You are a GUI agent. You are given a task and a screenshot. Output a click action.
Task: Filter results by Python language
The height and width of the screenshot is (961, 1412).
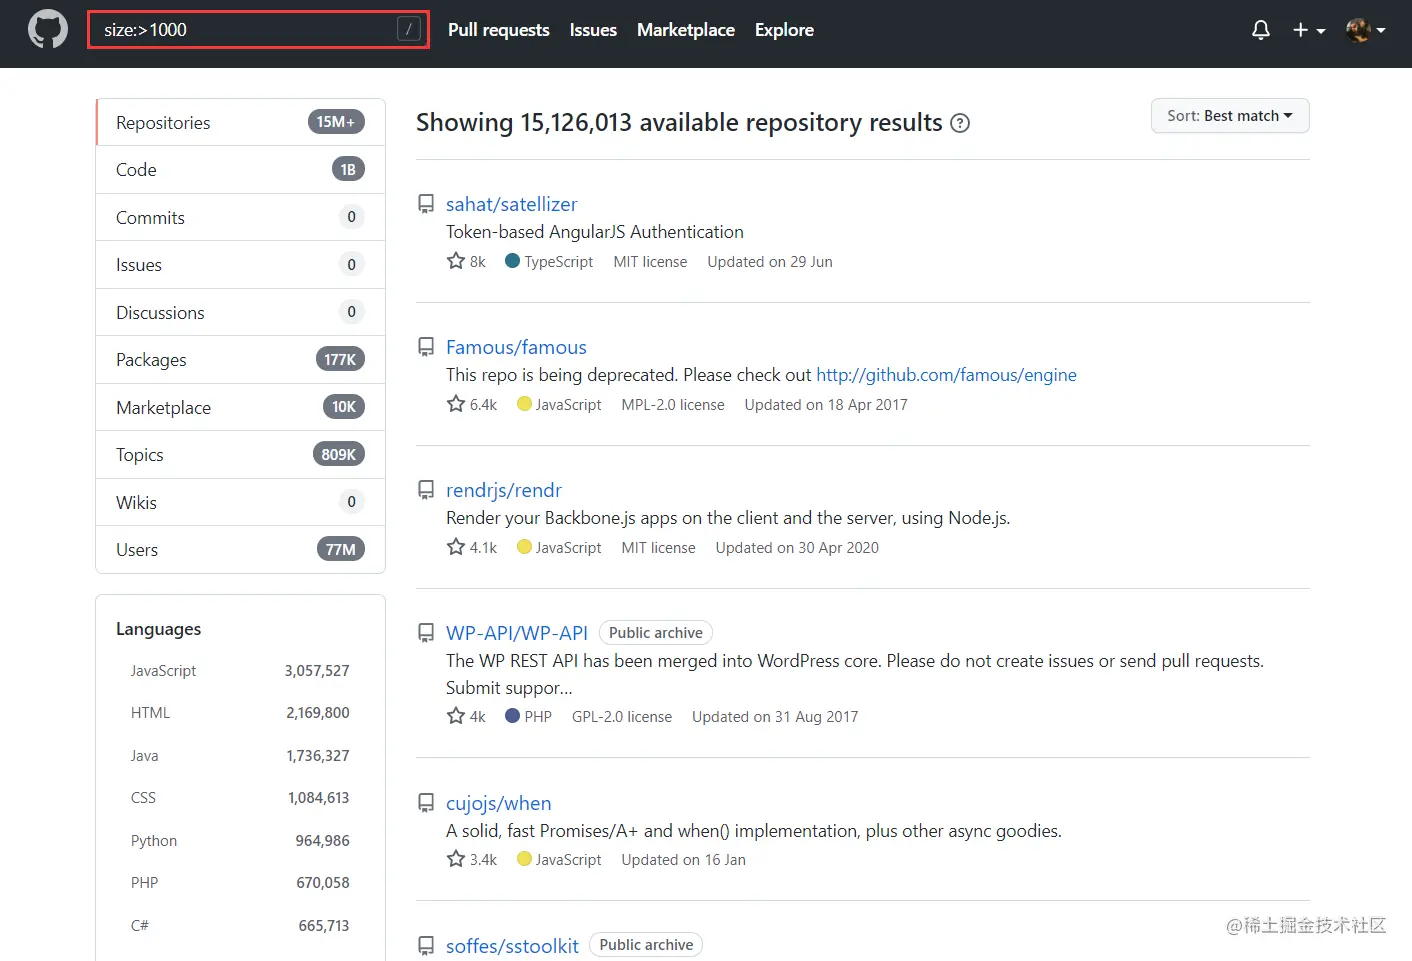pos(240,841)
